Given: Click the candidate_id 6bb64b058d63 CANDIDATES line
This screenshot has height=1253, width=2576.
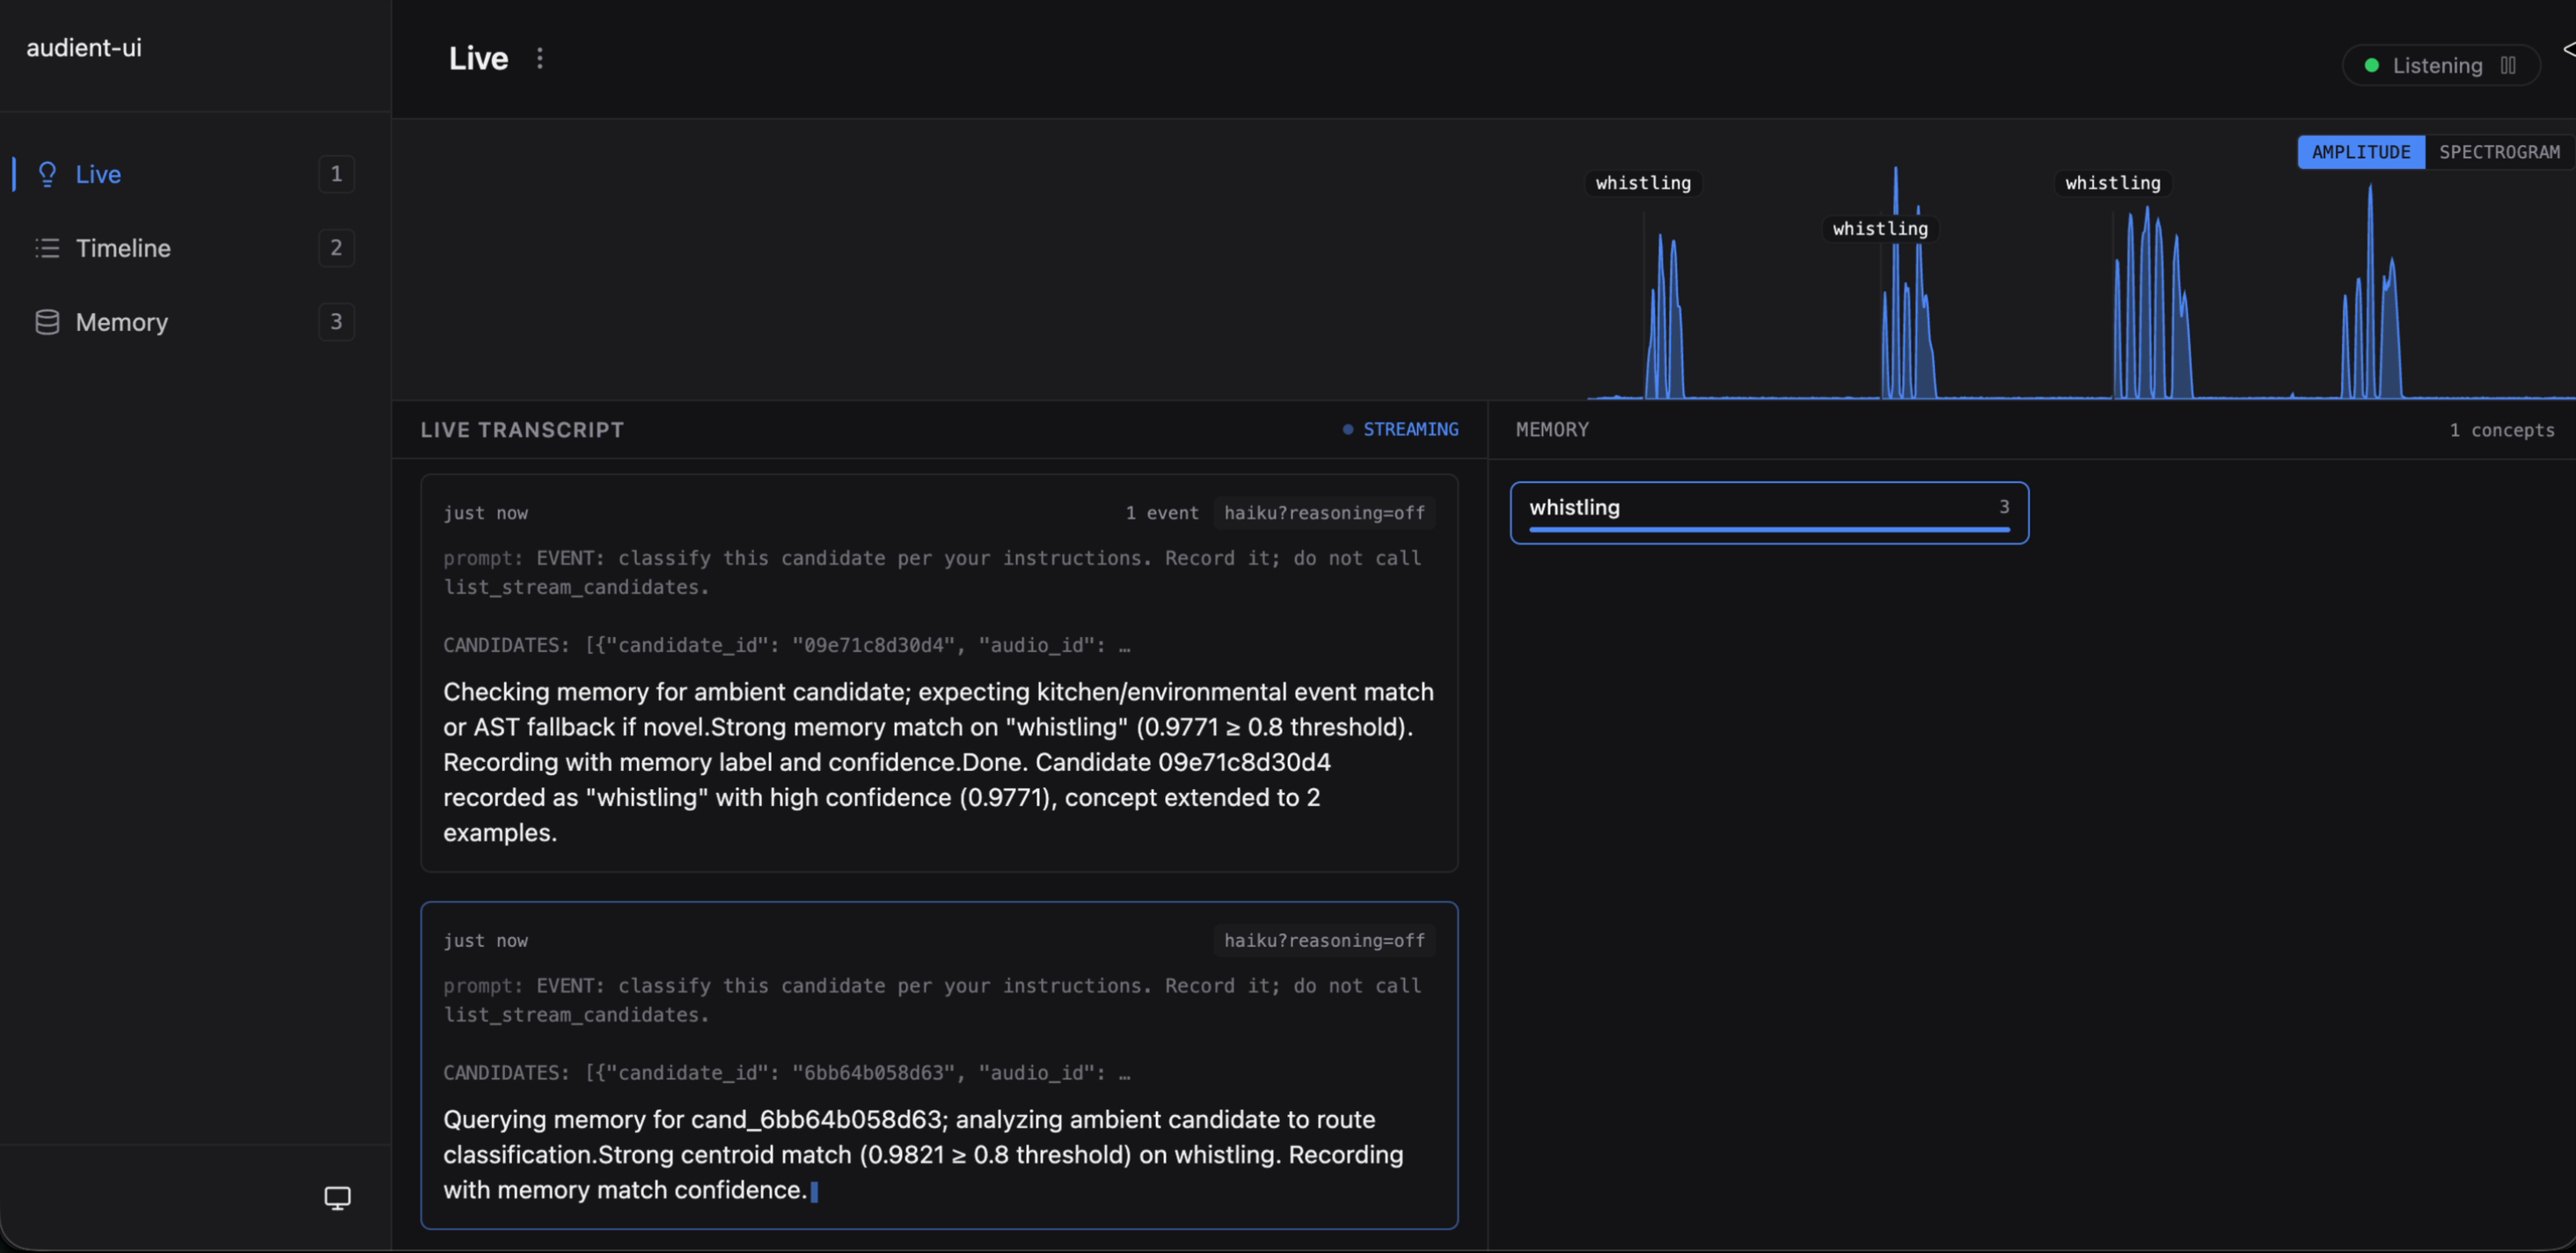Looking at the screenshot, I should click(787, 1073).
